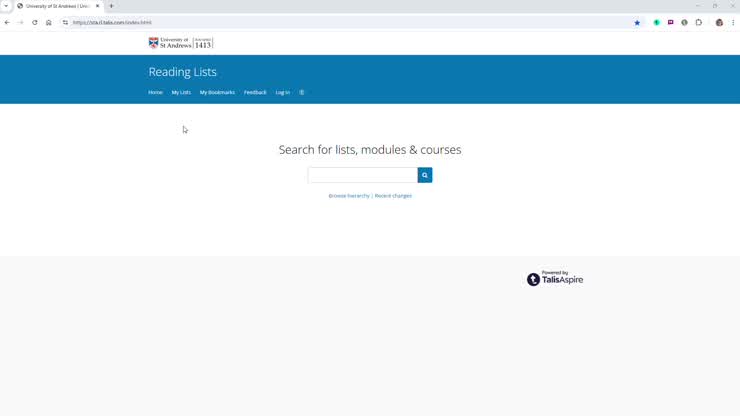740x416 pixels.
Task: Go to My Lists in navigation
Action: point(181,92)
